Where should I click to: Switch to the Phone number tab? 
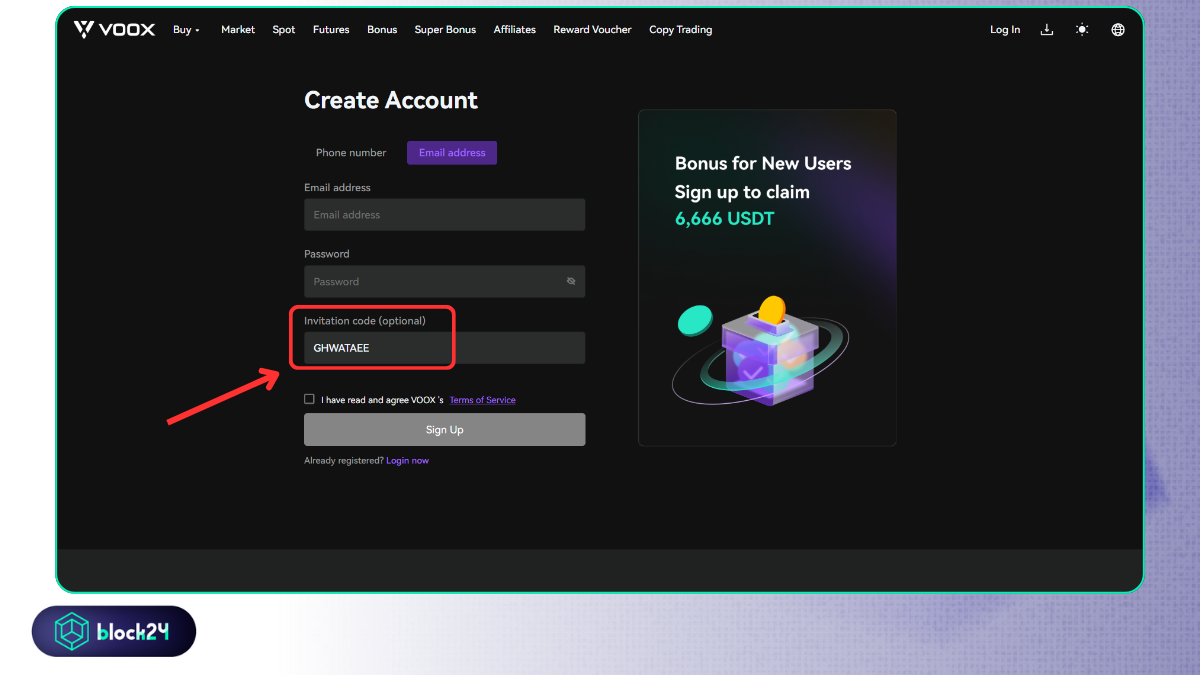tap(351, 153)
